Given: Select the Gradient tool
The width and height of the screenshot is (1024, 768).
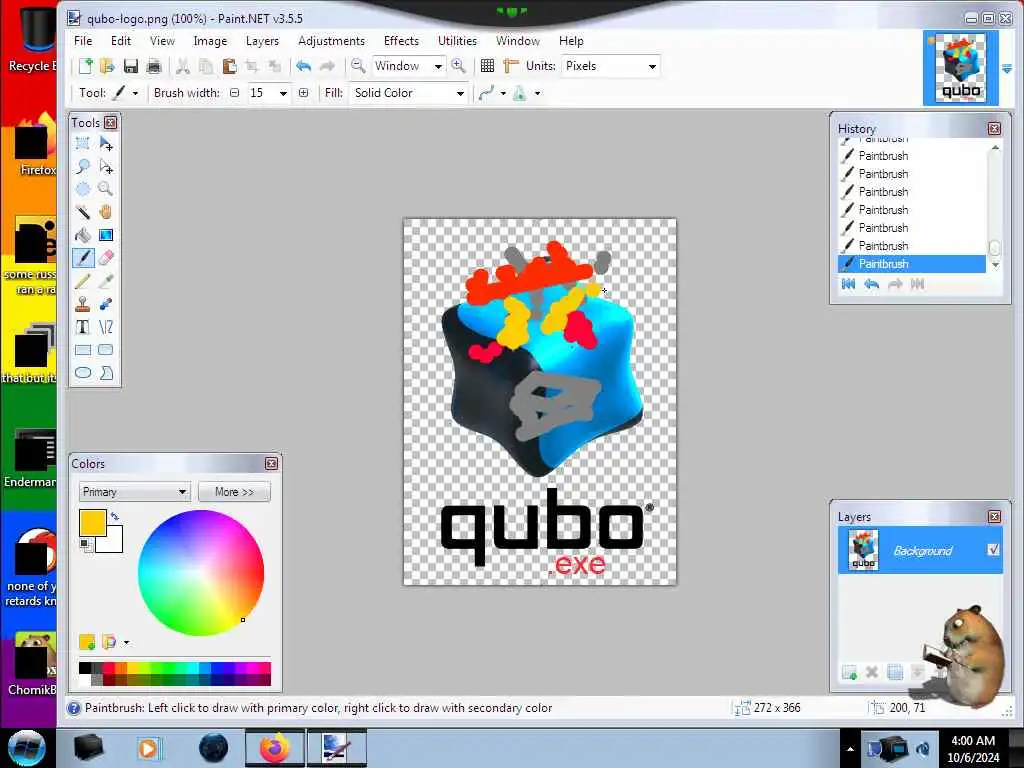Looking at the screenshot, I should (x=106, y=235).
